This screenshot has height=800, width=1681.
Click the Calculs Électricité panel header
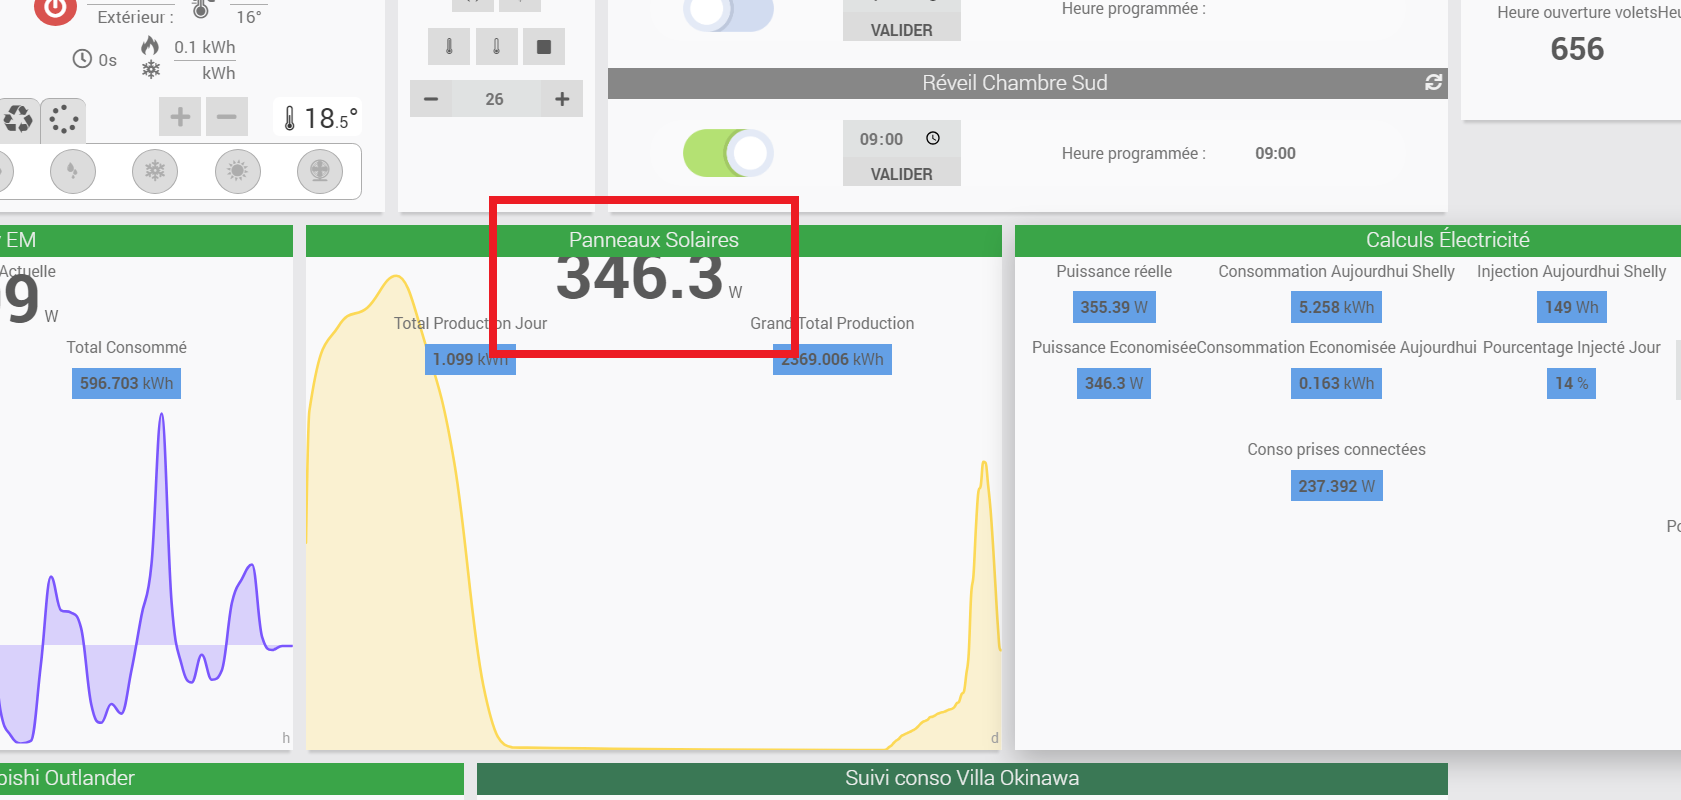pos(1348,240)
